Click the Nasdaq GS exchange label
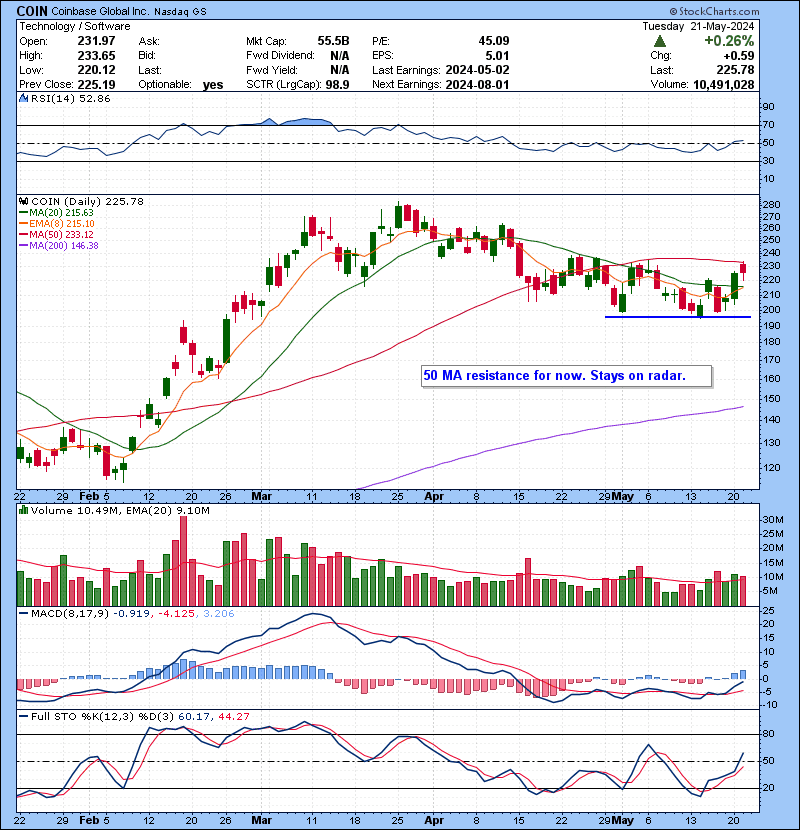Image resolution: width=800 pixels, height=830 pixels. (x=180, y=11)
